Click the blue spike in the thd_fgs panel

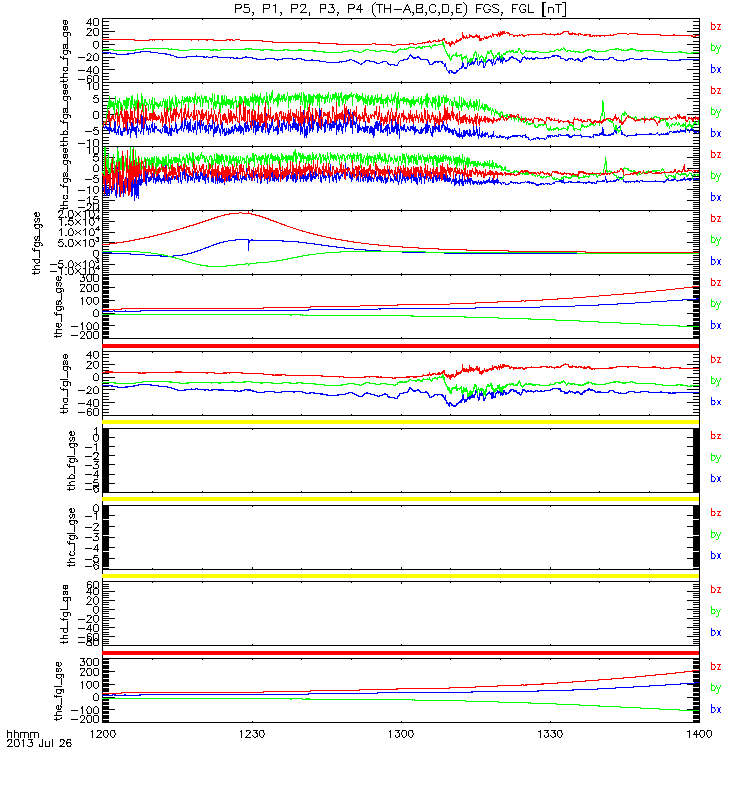pos(248,245)
